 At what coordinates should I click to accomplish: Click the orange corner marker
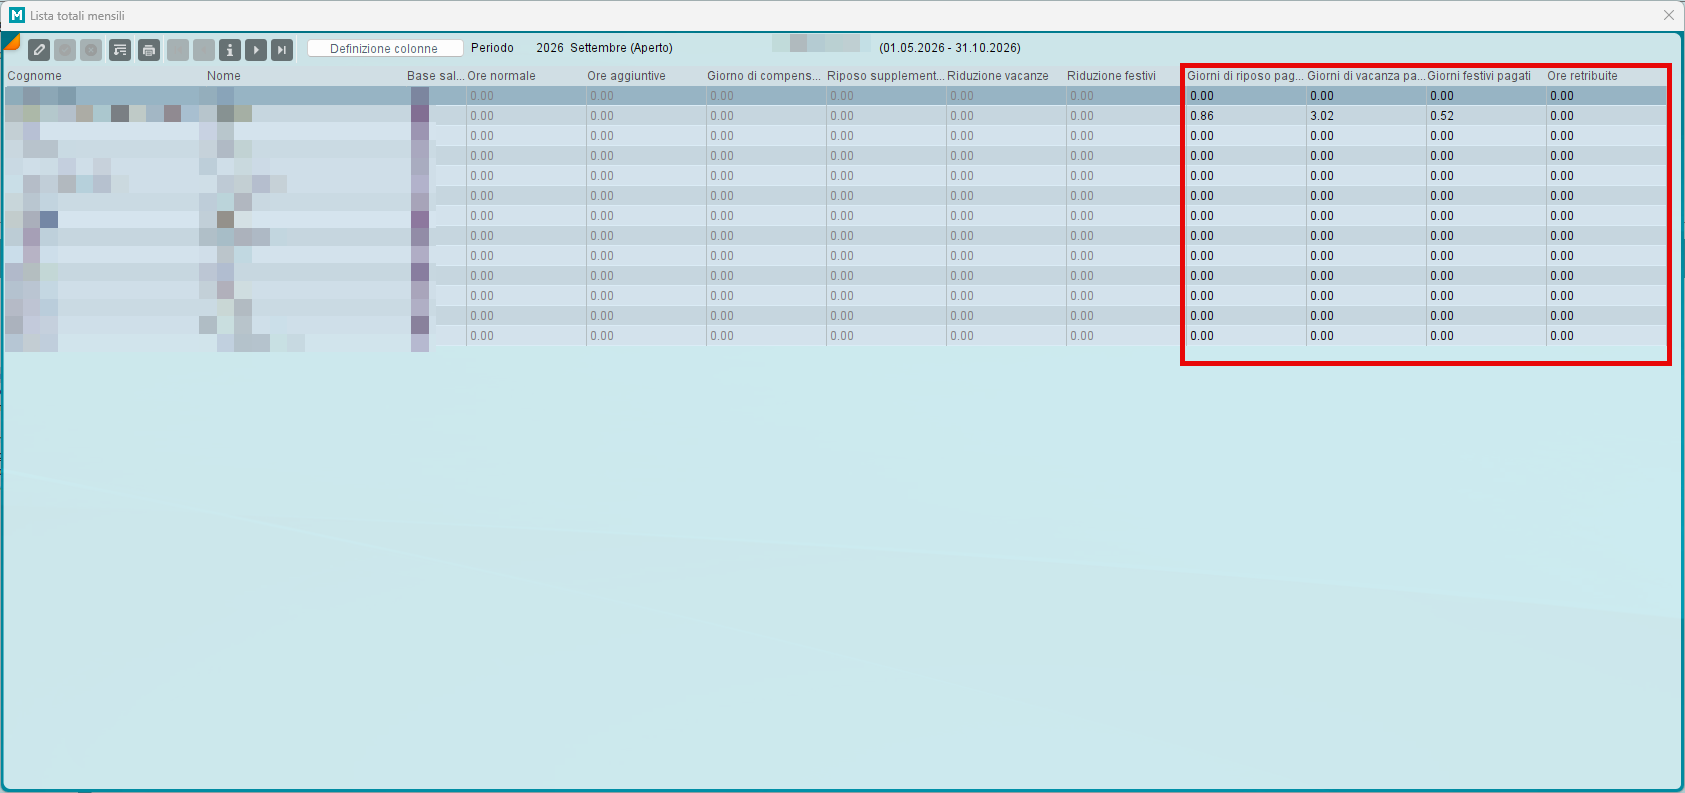click(x=11, y=41)
